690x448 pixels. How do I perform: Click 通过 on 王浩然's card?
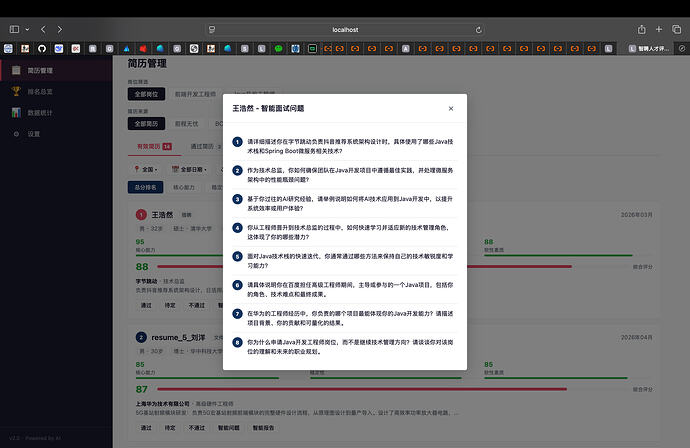146,305
